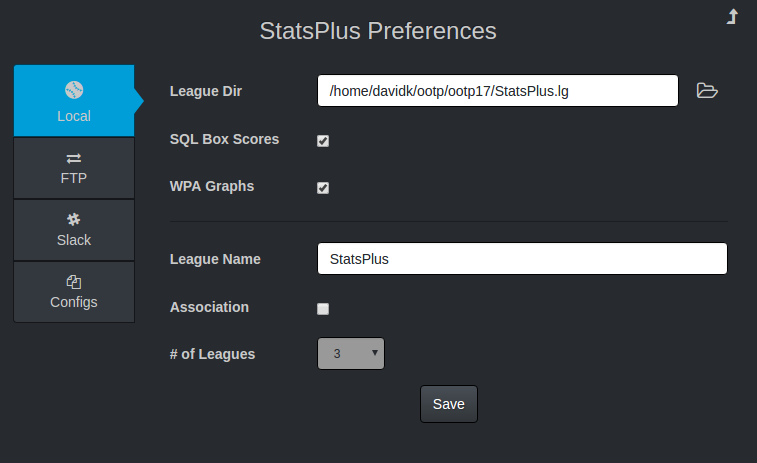Focus the League Name text field
The image size is (757, 463).
click(521, 259)
